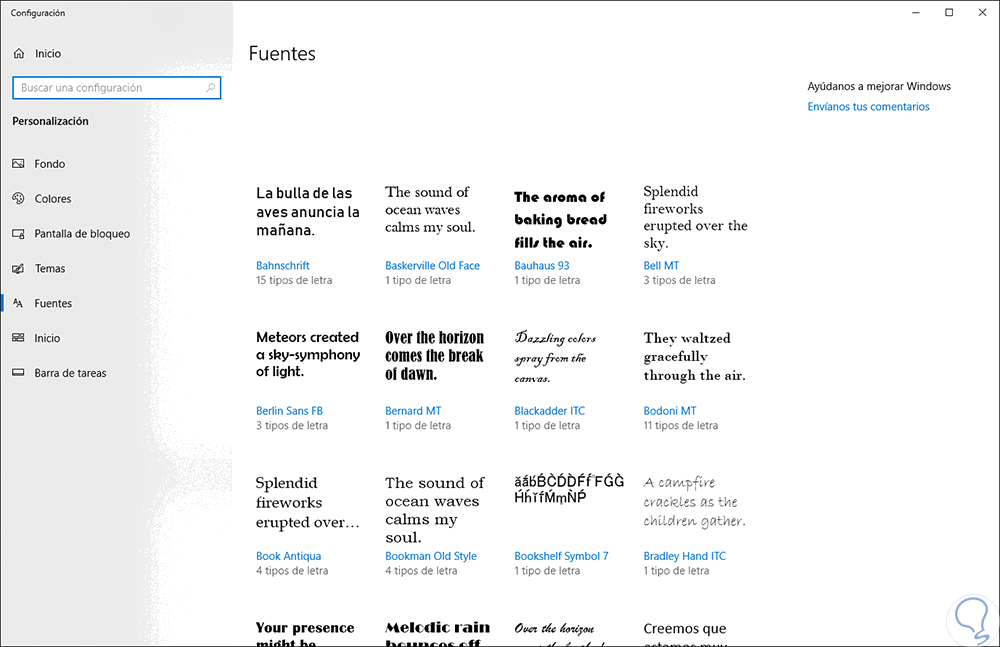1000x647 pixels.
Task: Click the Colores palette icon
Action: point(18,199)
